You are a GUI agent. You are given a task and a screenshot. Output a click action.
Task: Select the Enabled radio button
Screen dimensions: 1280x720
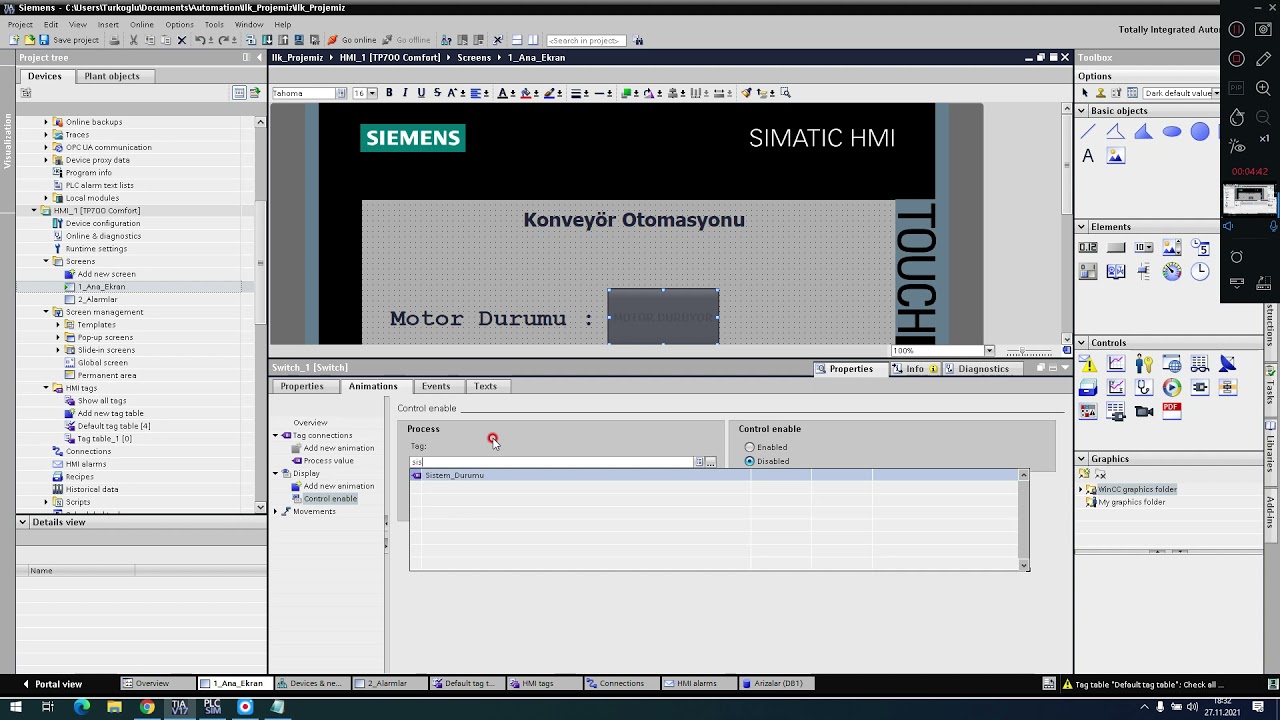[749, 447]
